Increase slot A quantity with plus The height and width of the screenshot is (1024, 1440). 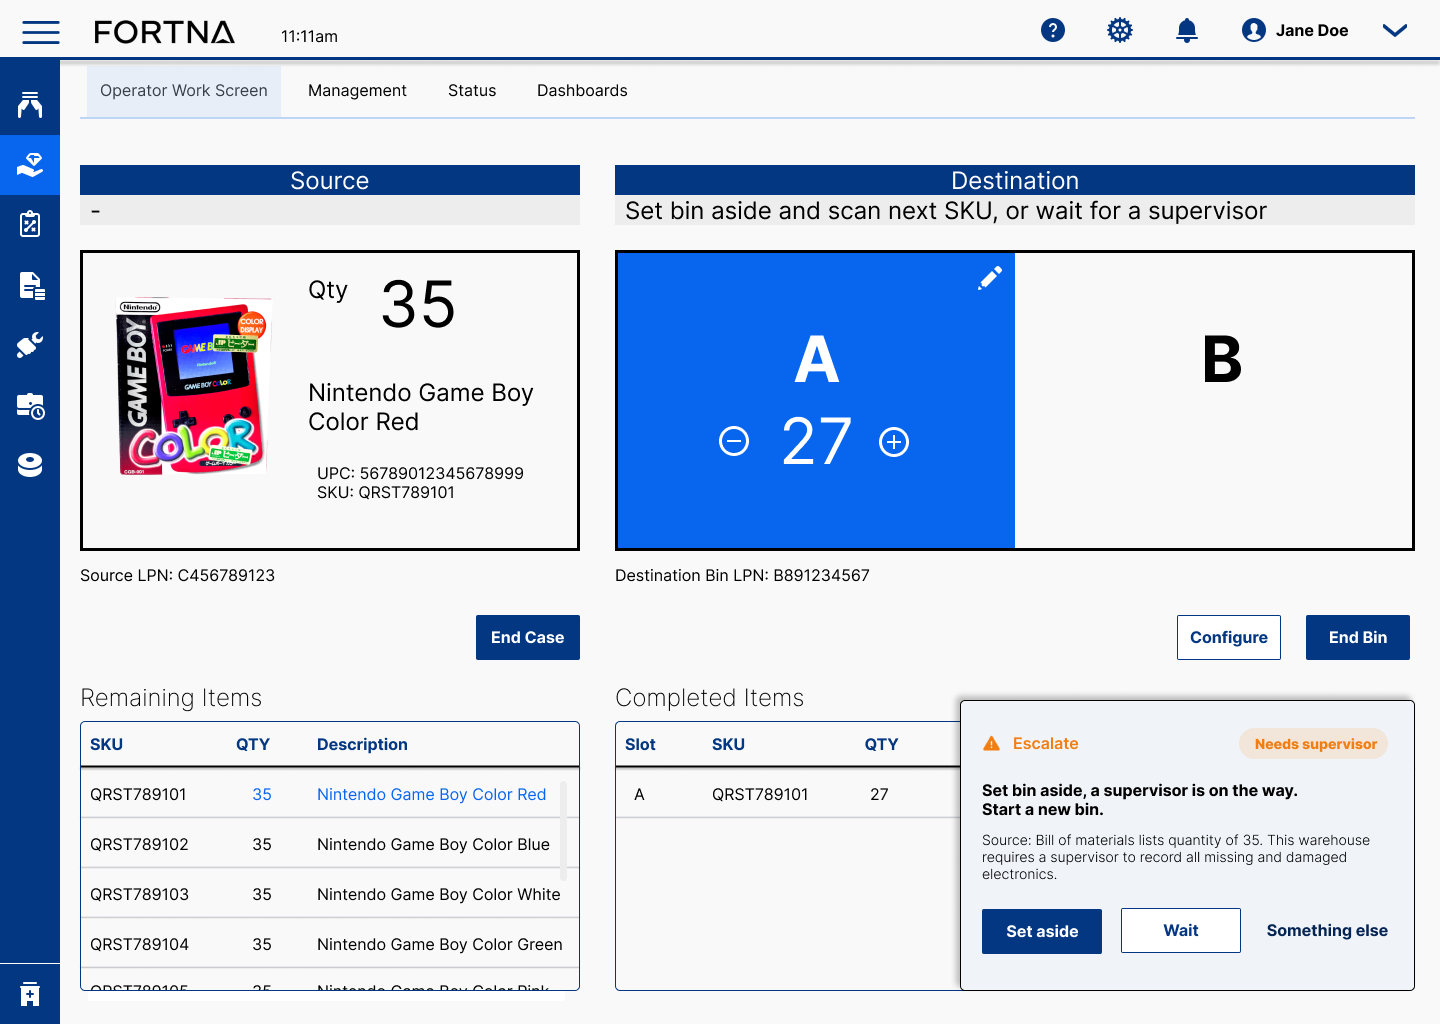tap(894, 441)
